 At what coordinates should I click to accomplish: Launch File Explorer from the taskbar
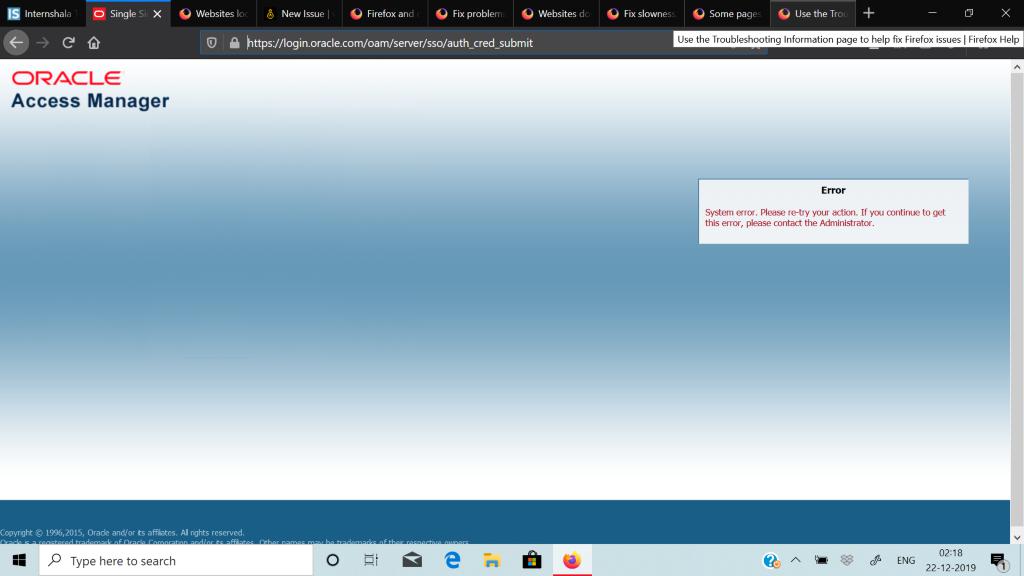tap(491, 560)
